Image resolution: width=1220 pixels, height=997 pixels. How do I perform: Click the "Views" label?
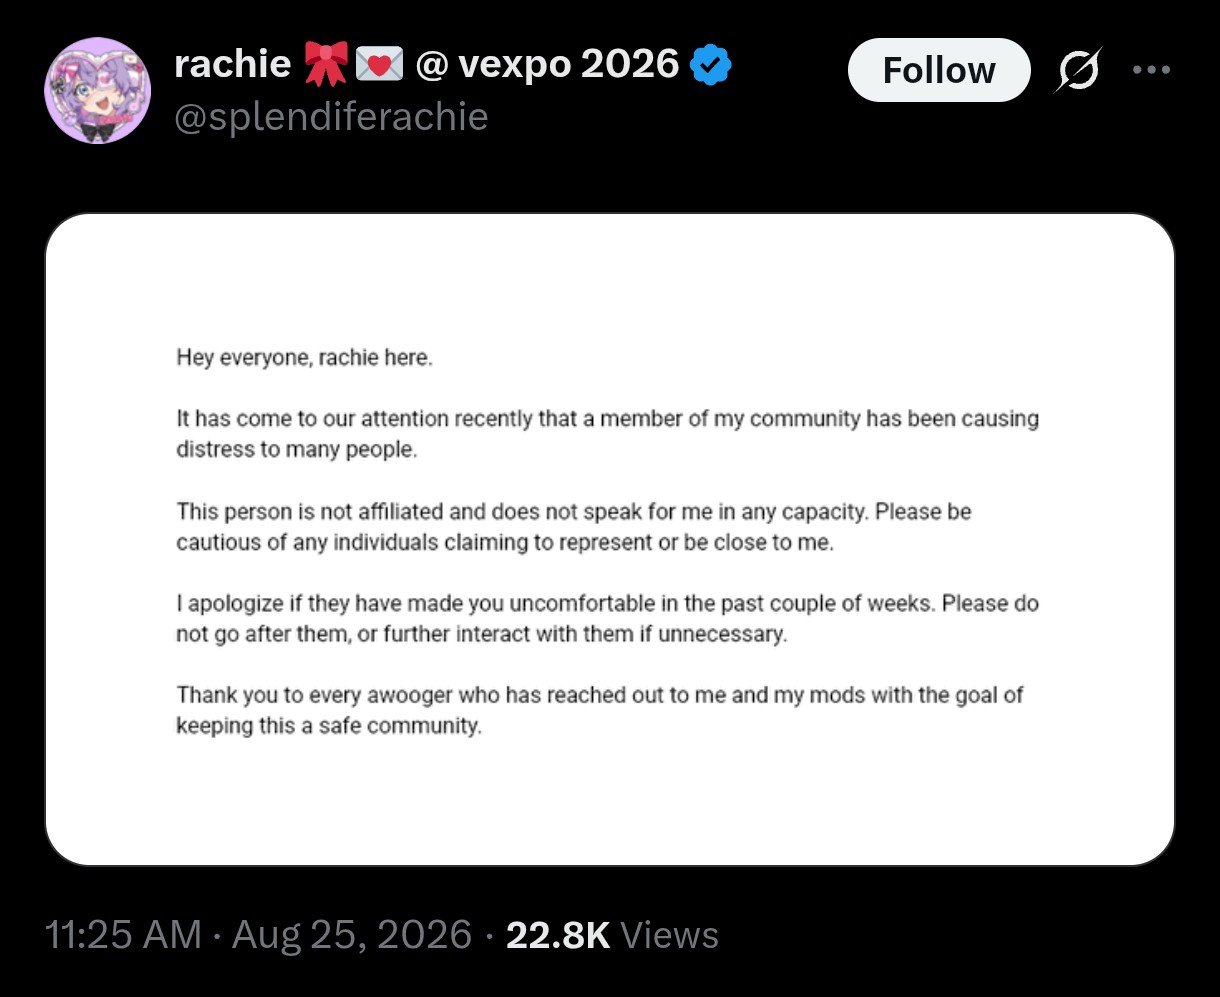pos(669,935)
